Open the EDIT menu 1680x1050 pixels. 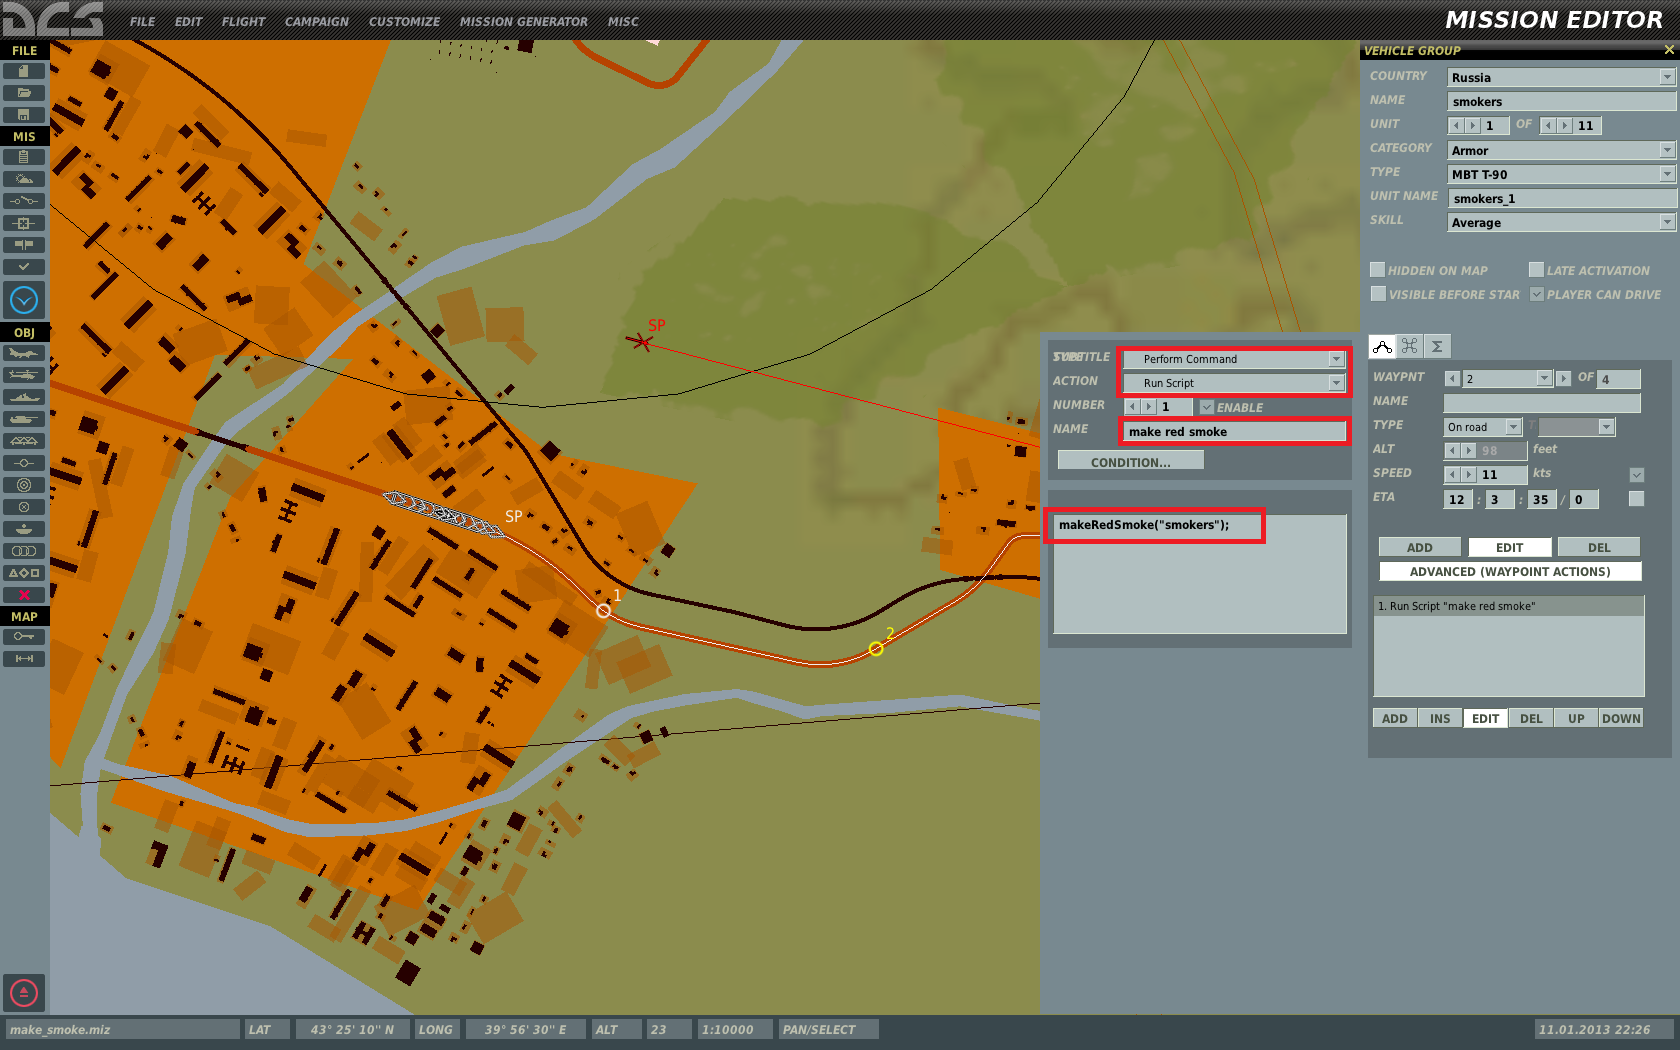click(188, 21)
